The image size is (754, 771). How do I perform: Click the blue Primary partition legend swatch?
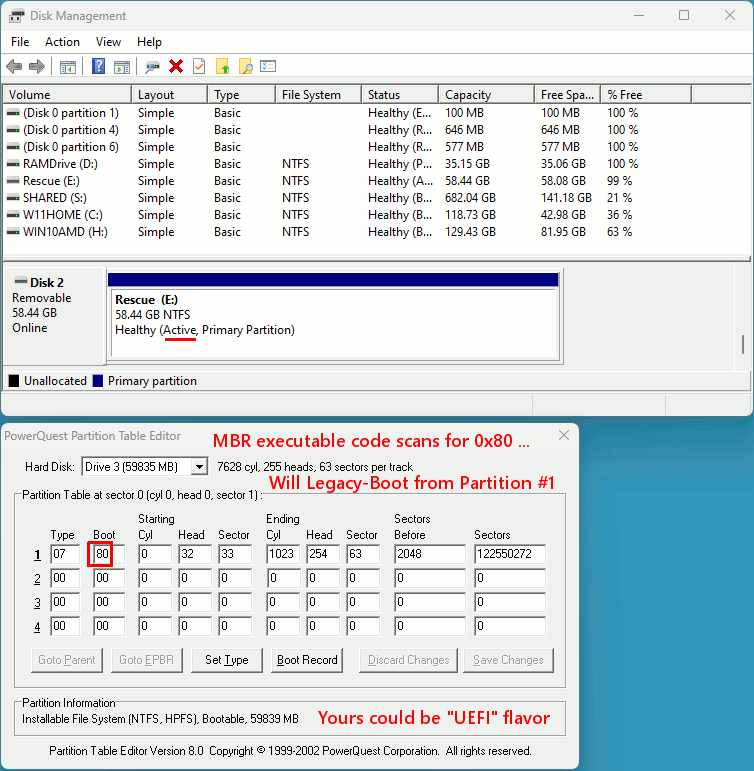(98, 381)
